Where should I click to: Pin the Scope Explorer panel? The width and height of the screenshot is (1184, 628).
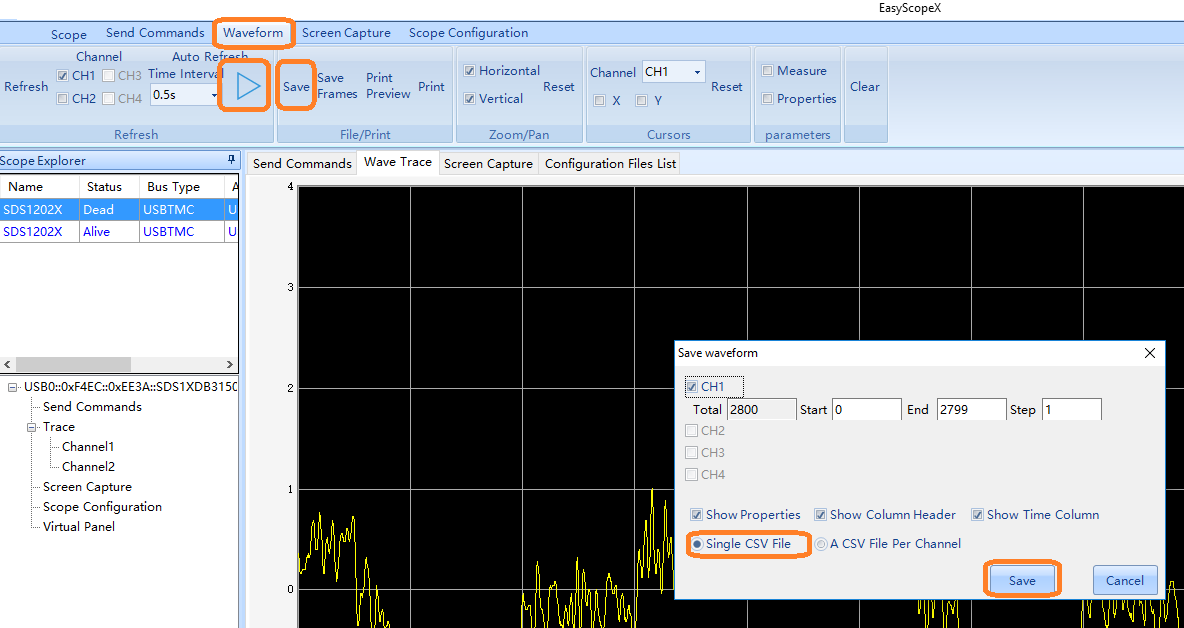pos(232,161)
